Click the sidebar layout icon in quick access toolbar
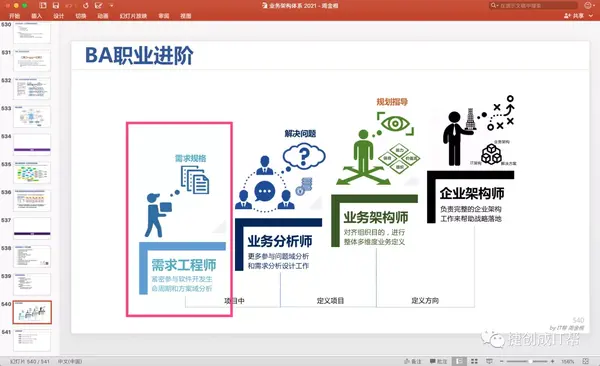This screenshot has width=600, height=366. tap(43, 5)
